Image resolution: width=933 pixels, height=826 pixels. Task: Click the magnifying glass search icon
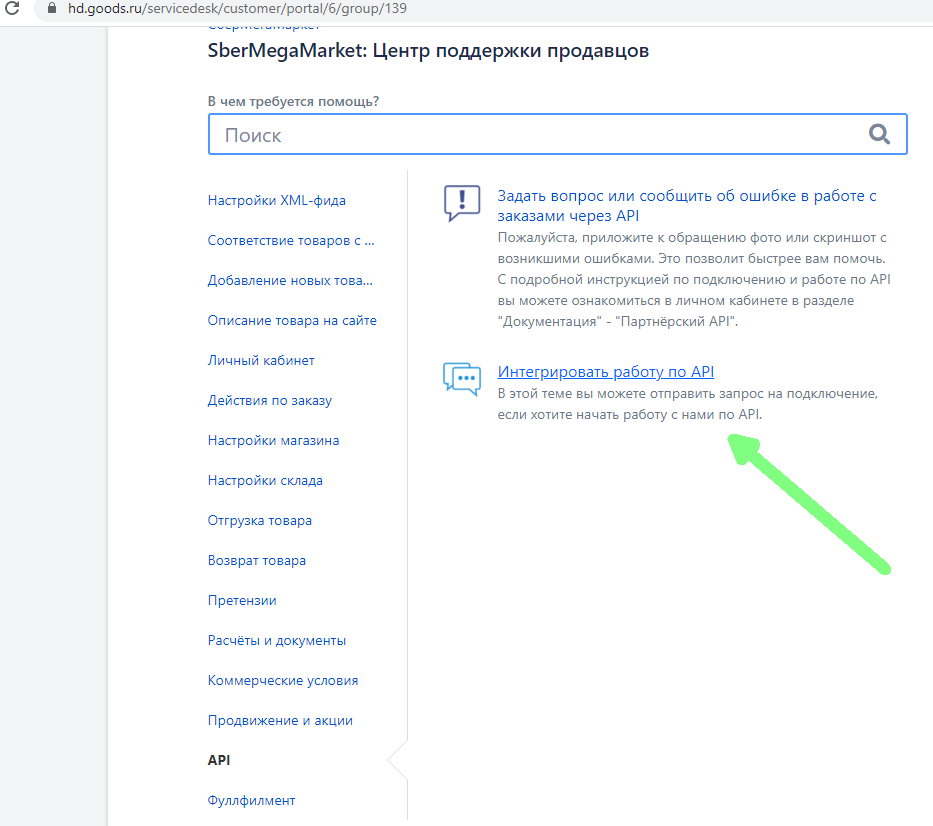(x=879, y=135)
